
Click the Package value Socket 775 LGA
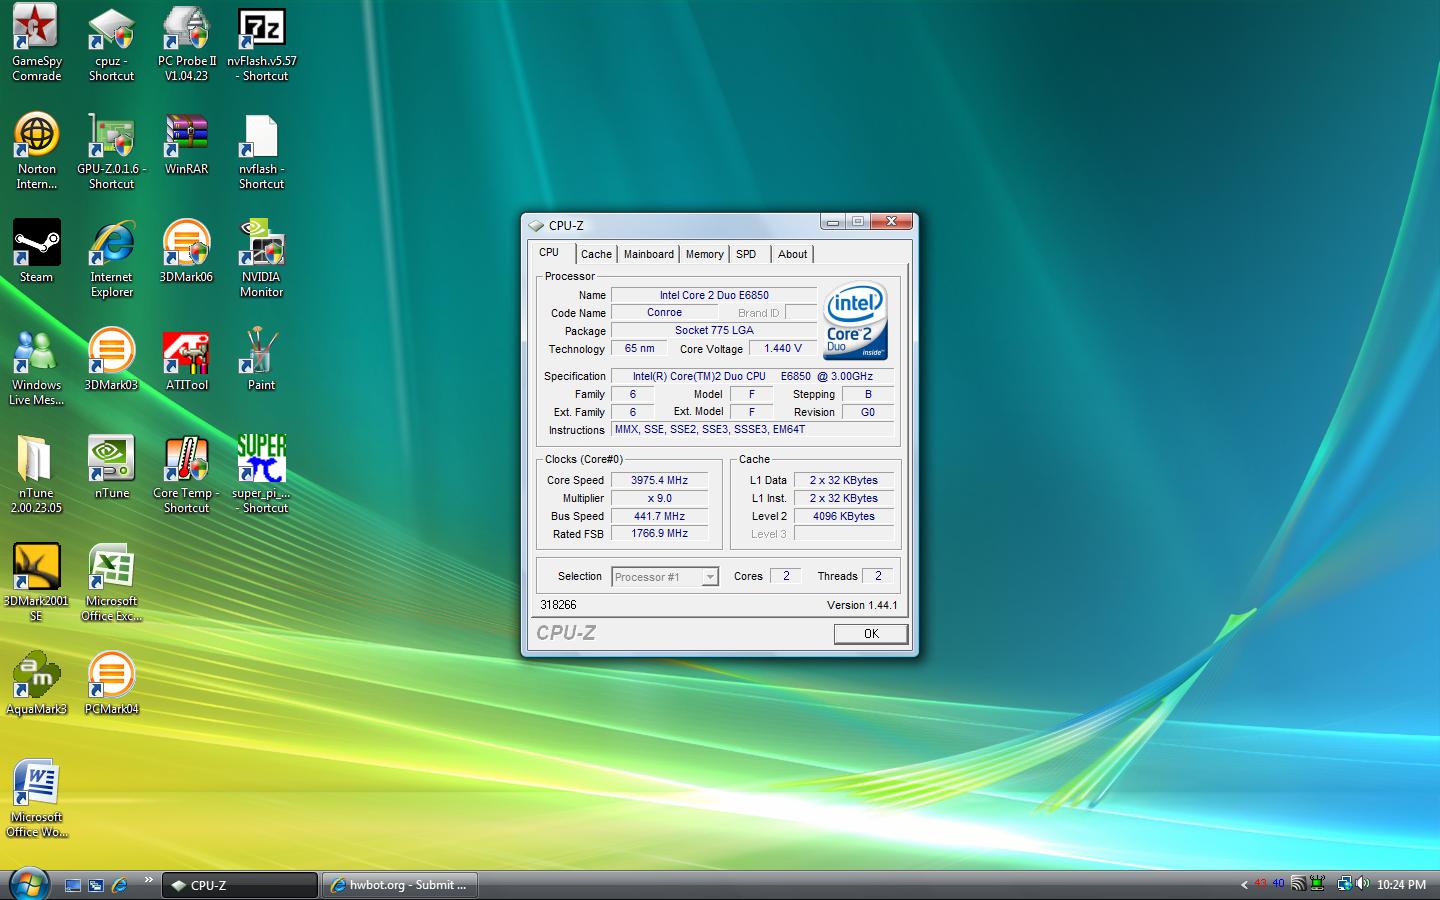click(714, 331)
